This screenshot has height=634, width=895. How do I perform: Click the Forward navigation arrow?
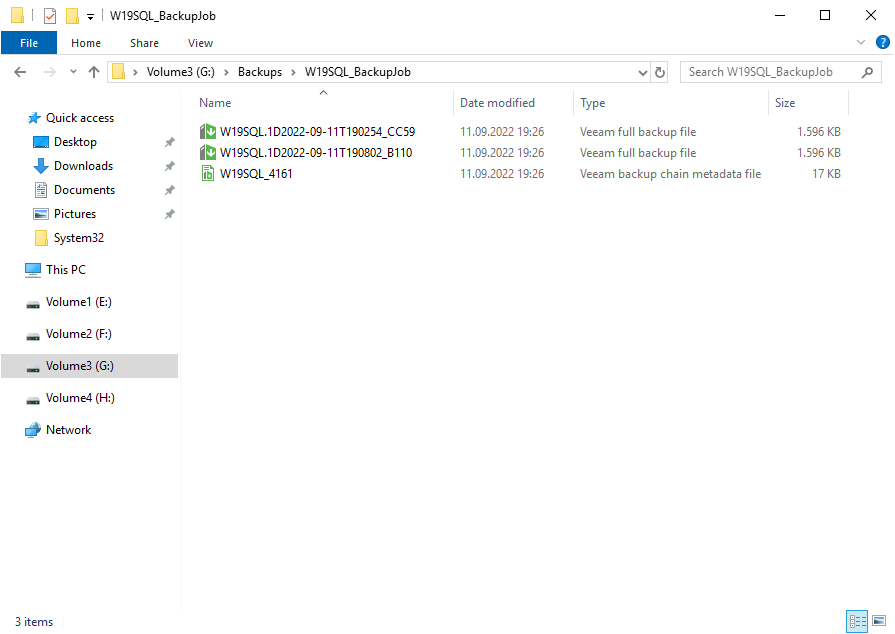(x=50, y=72)
